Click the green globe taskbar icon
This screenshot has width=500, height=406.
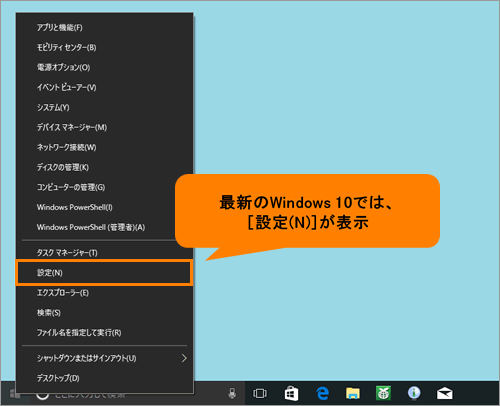pos(383,393)
